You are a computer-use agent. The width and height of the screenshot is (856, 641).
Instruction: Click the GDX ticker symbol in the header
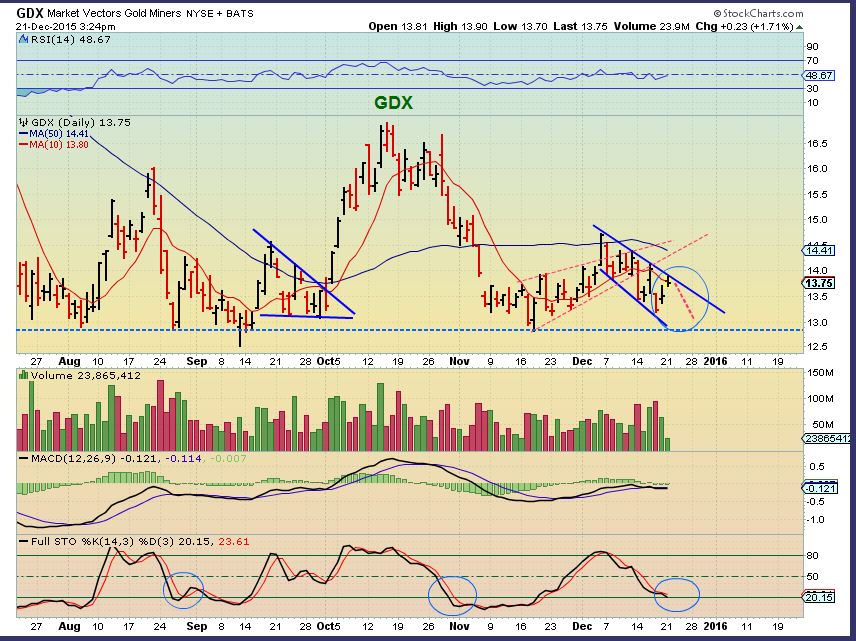tap(30, 13)
